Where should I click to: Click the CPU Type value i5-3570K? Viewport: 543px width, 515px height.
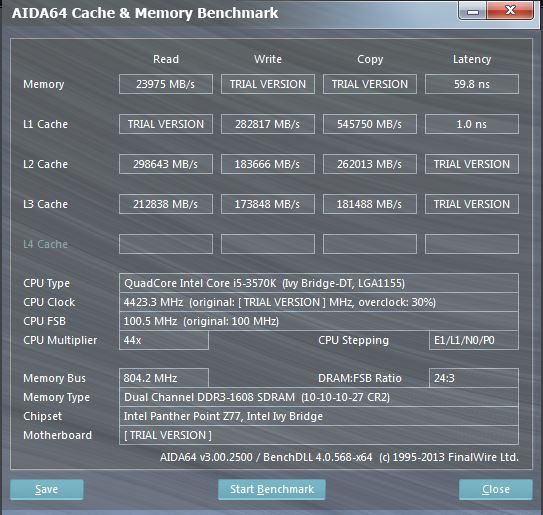(x=319, y=283)
